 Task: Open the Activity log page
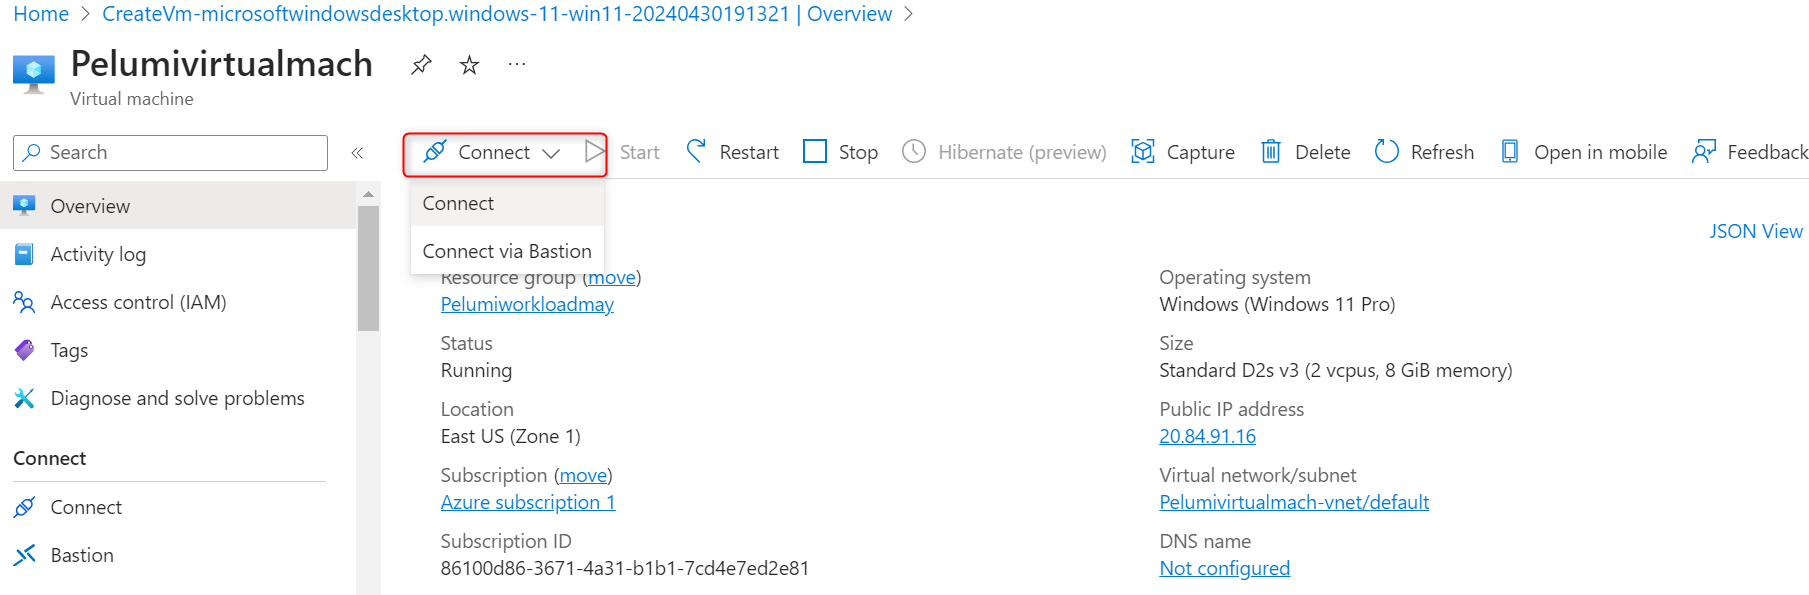tap(98, 254)
